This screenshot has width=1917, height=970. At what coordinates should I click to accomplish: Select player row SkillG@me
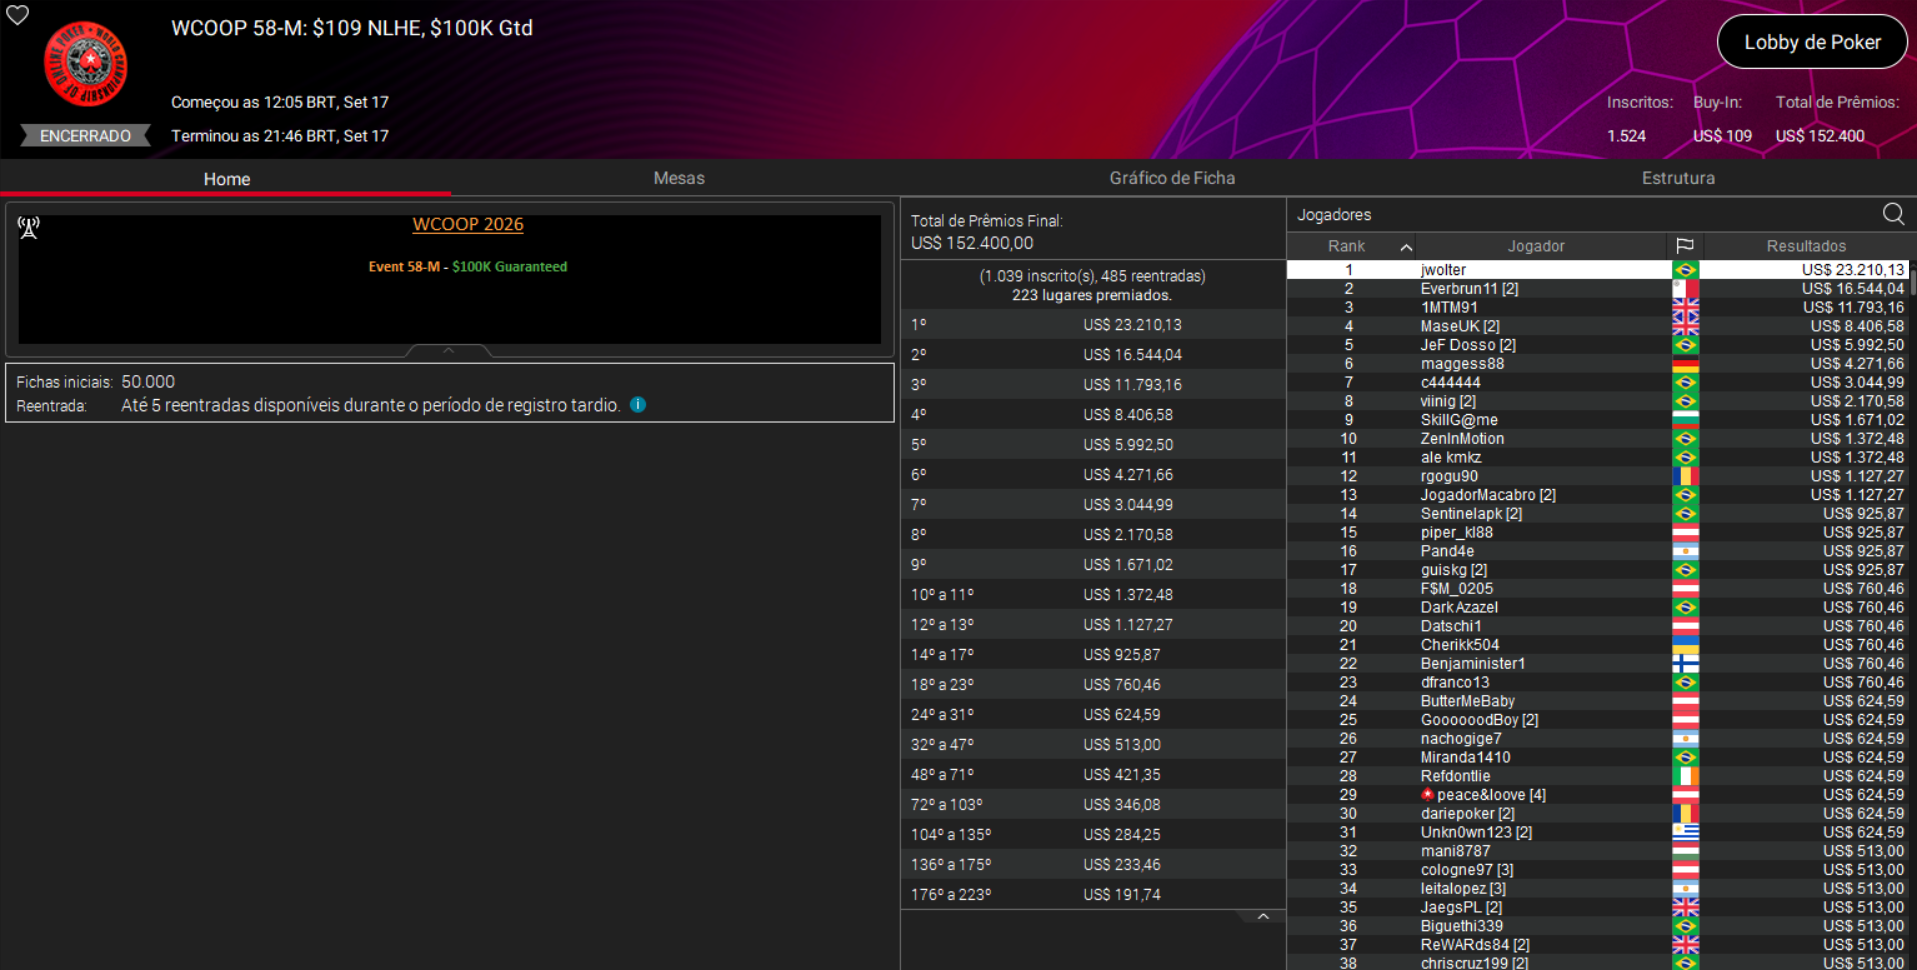[1597, 420]
